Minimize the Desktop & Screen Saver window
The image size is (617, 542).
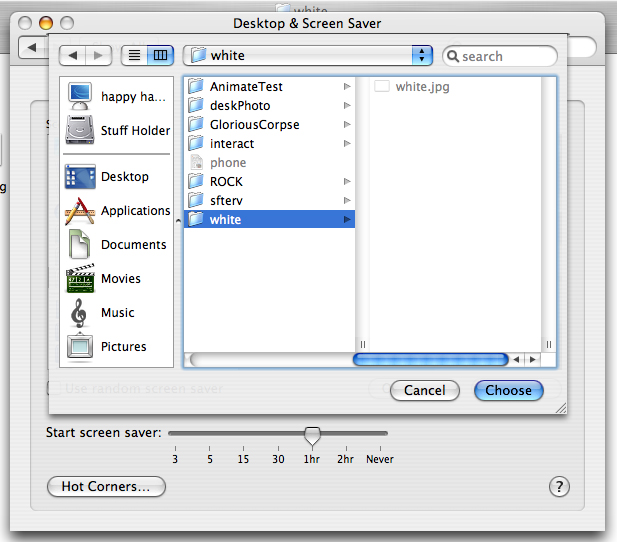46,23
